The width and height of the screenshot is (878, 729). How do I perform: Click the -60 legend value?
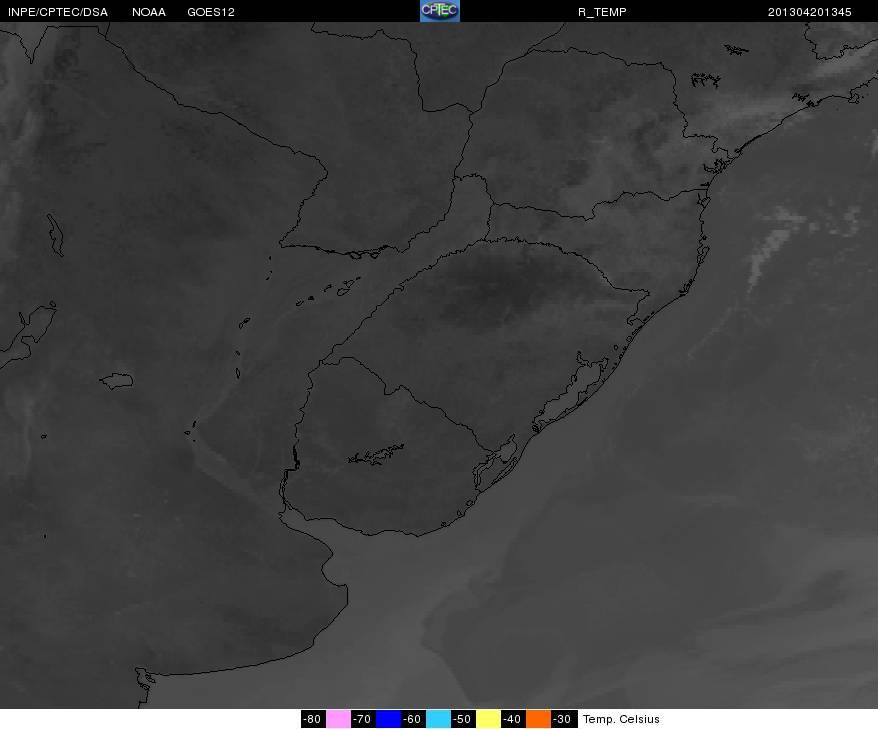pyautogui.click(x=413, y=719)
